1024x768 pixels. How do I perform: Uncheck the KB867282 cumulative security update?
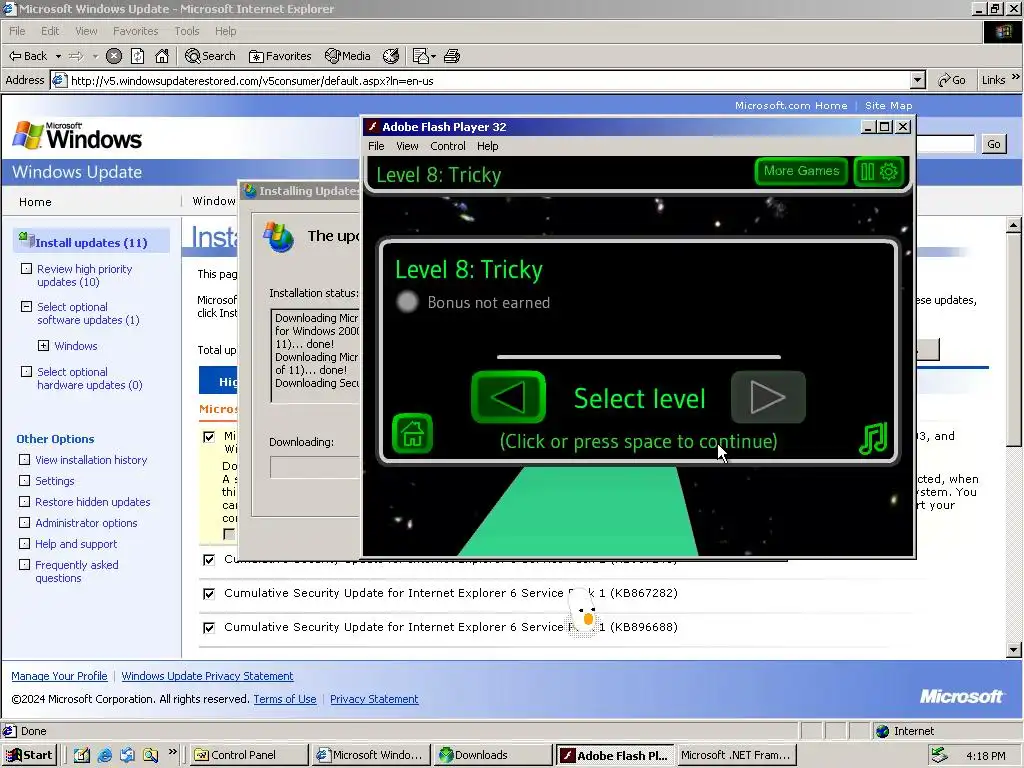click(209, 594)
